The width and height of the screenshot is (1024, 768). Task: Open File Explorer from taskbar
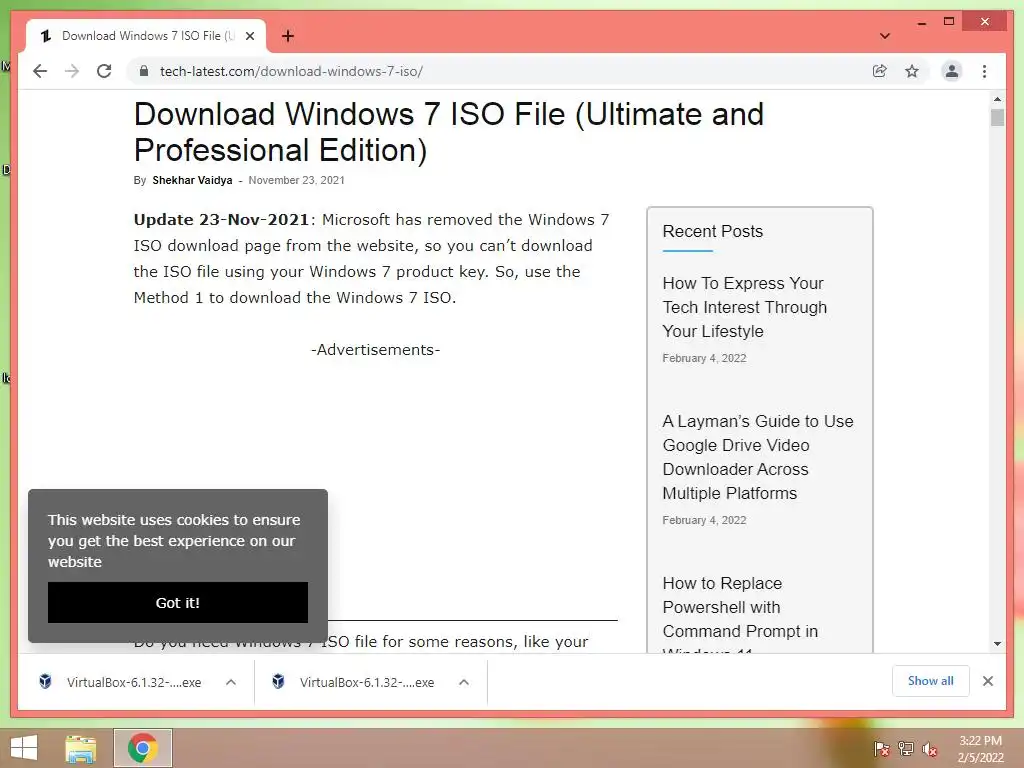[81, 748]
